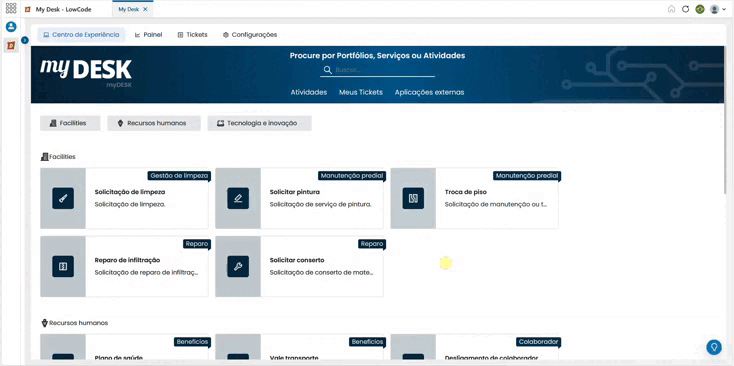Click the Solicitar conserto wrench icon
The image size is (734, 366).
click(238, 266)
